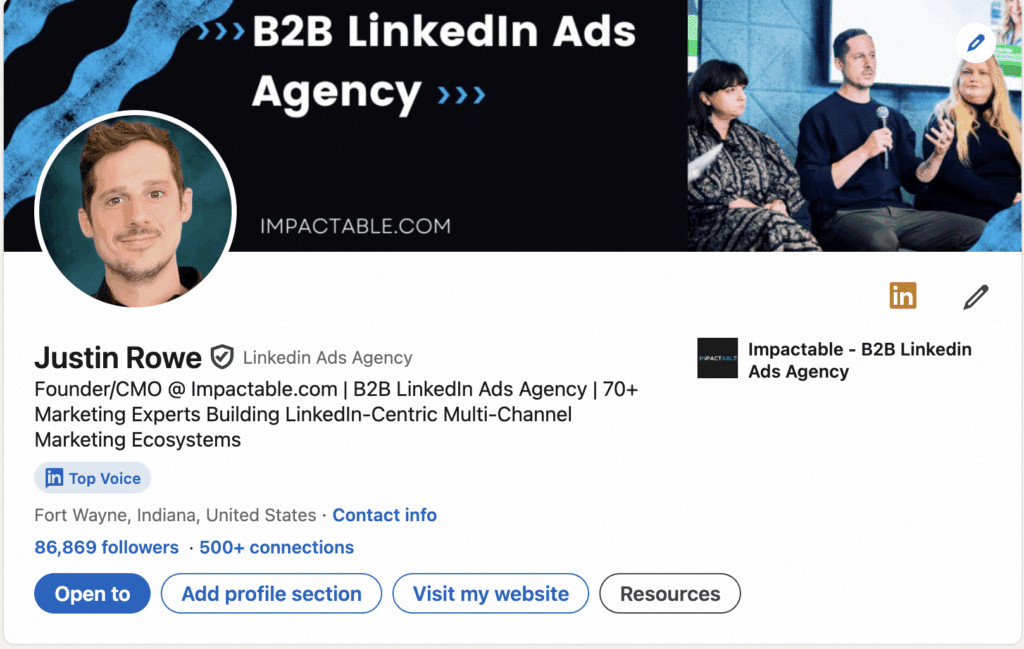This screenshot has height=649, width=1024.
Task: Click the panel discussion photo in banner
Action: 853,125
